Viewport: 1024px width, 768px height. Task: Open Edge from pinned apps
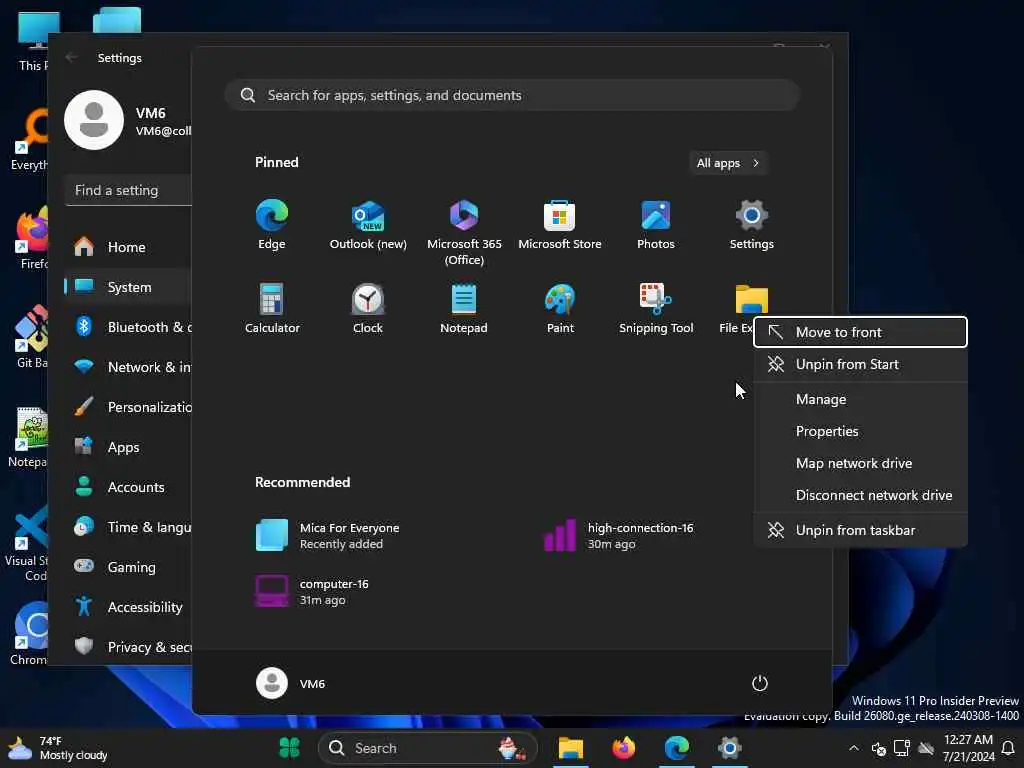click(x=272, y=225)
